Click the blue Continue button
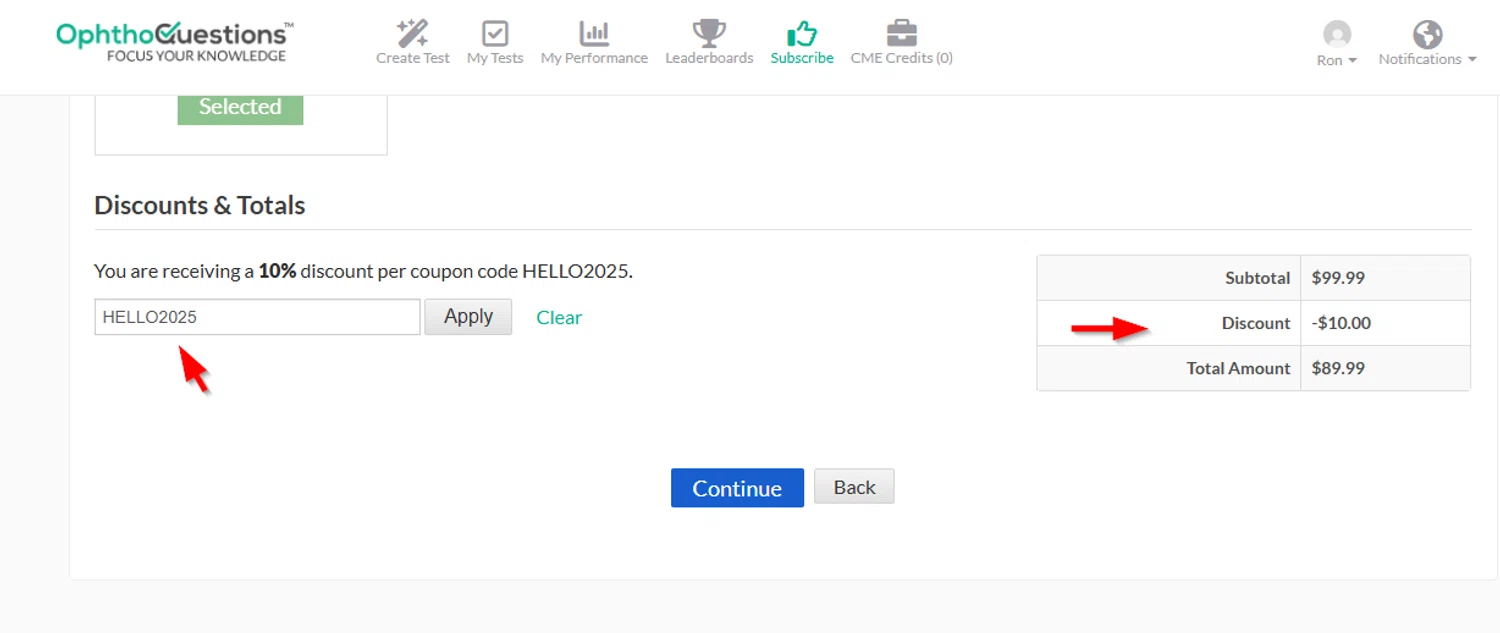Image resolution: width=1500 pixels, height=633 pixels. (737, 488)
